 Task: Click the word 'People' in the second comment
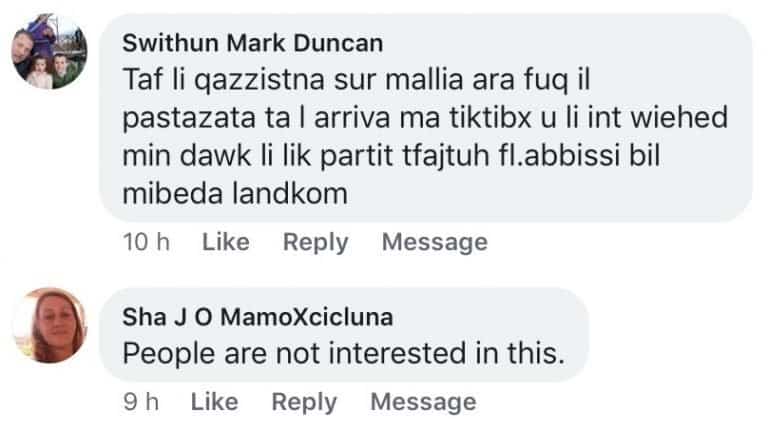pos(162,352)
